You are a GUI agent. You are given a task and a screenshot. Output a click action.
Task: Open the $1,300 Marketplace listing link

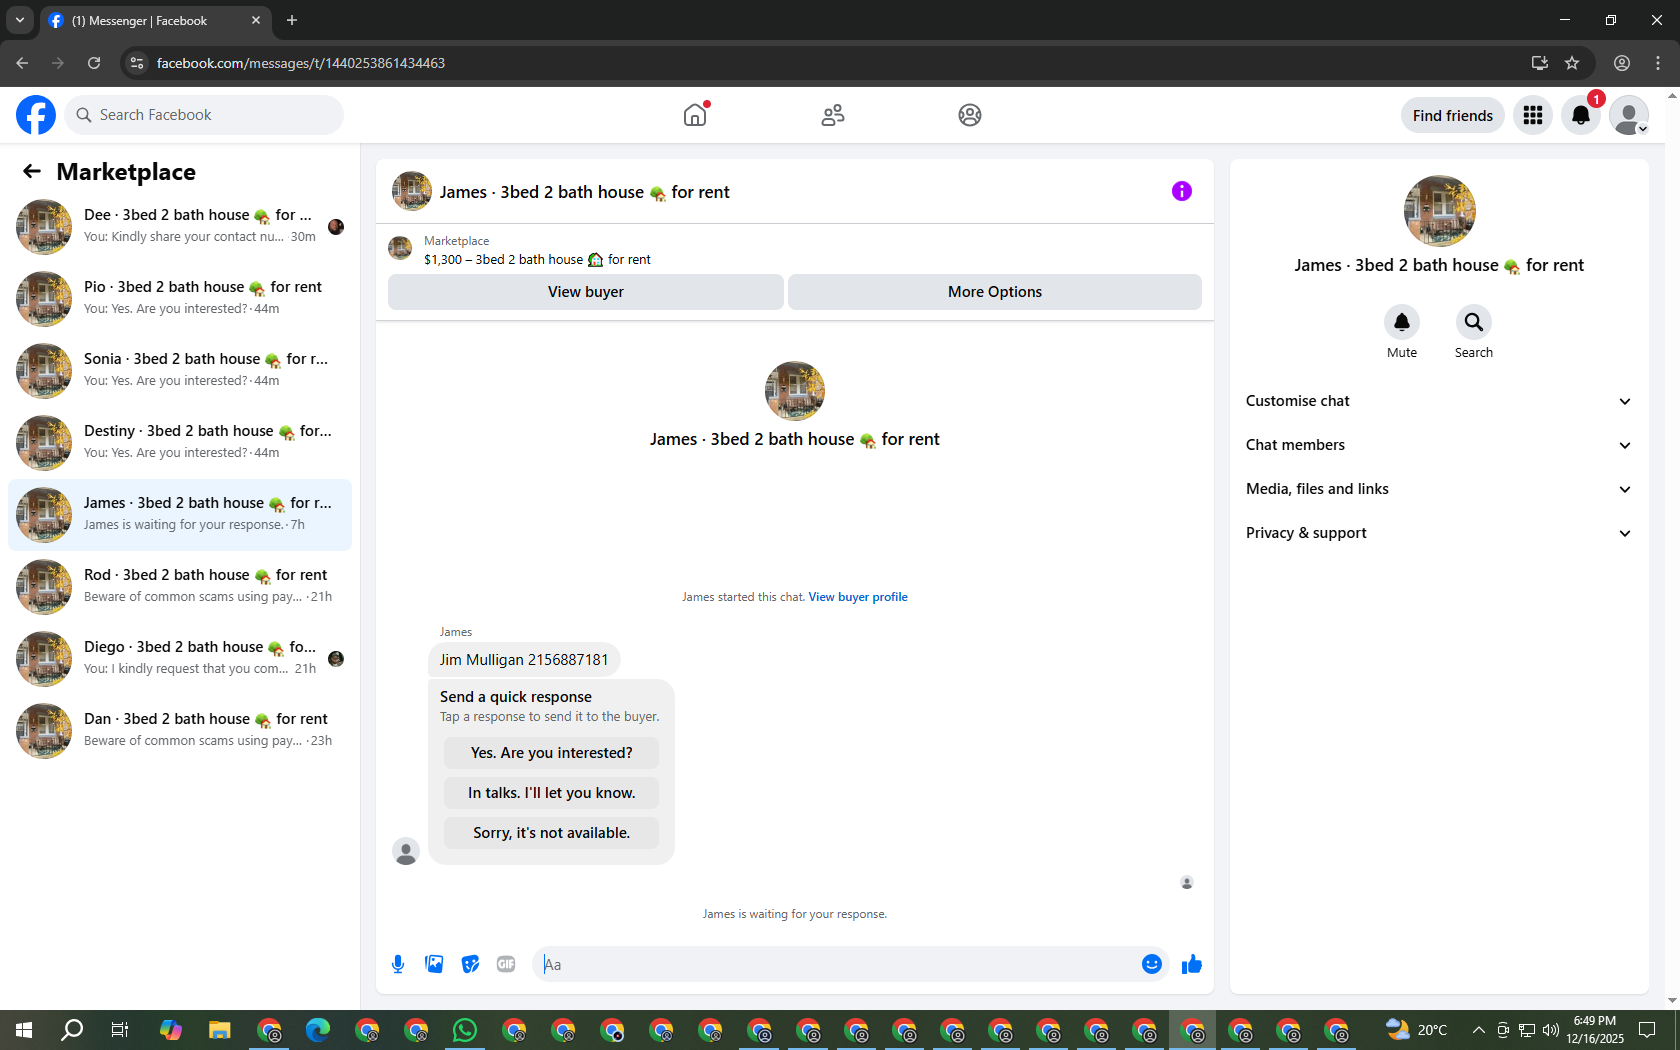click(537, 260)
